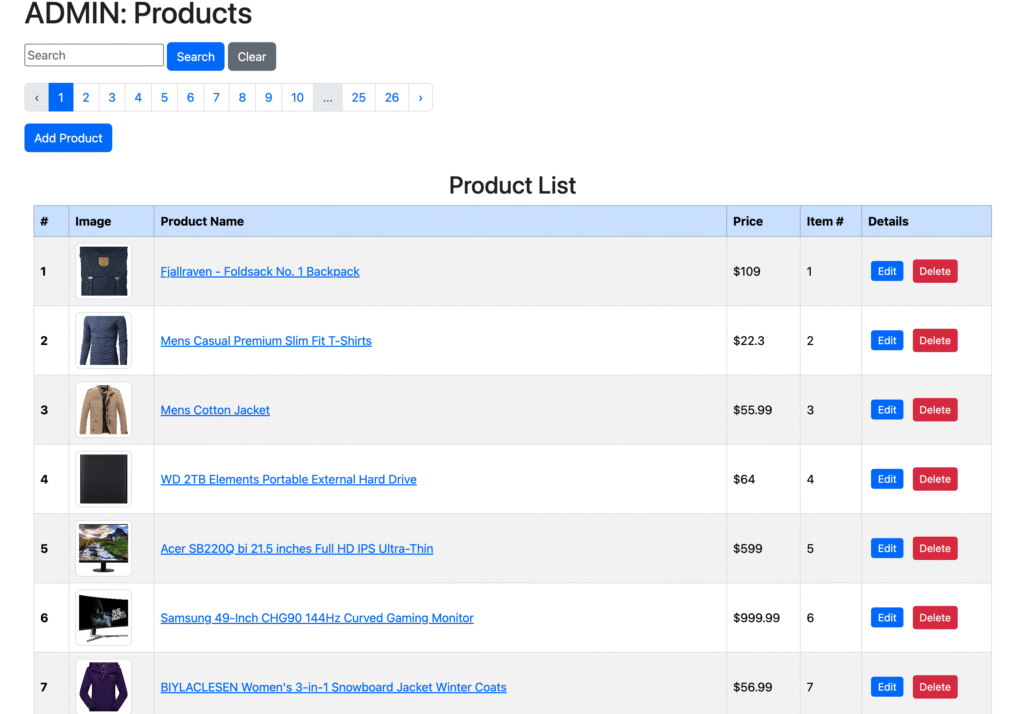Delete the Mens Cotton Jacket product
Viewport: 1024px width, 714px height.
click(x=934, y=410)
